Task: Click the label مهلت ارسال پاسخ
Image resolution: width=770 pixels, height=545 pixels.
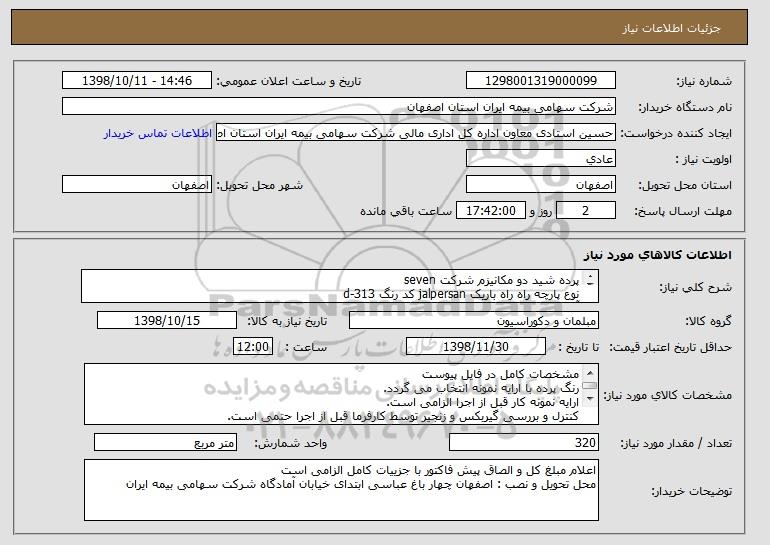Action: coord(683,211)
